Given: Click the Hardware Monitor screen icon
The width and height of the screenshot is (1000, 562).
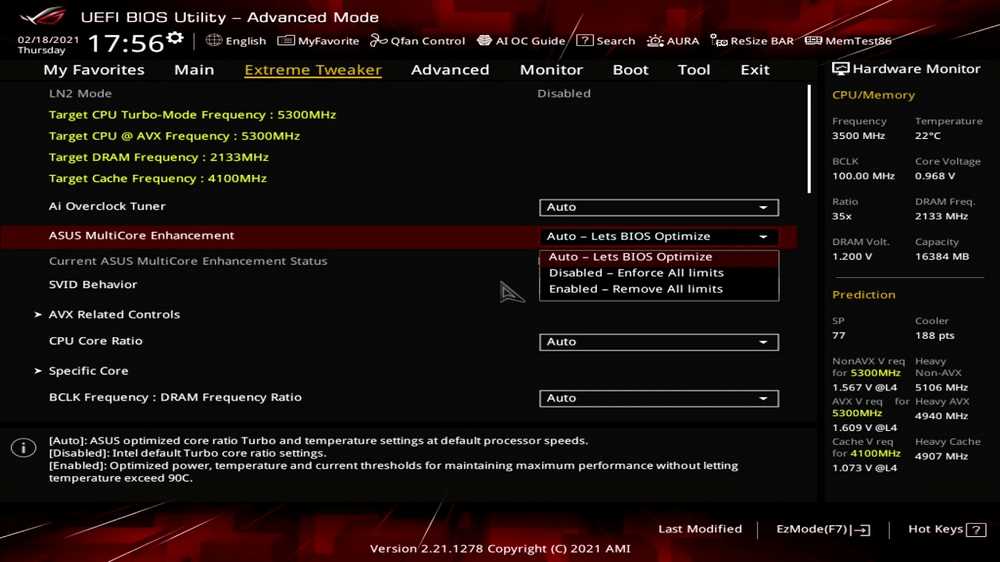Looking at the screenshot, I should coord(841,69).
